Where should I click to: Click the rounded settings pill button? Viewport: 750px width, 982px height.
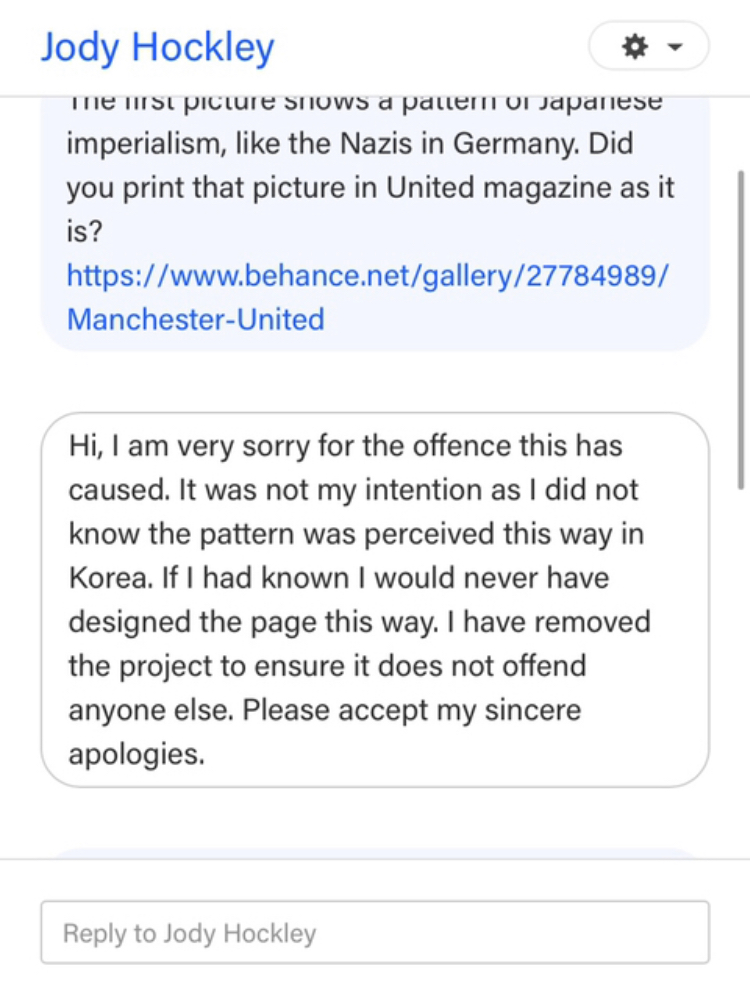(x=649, y=47)
